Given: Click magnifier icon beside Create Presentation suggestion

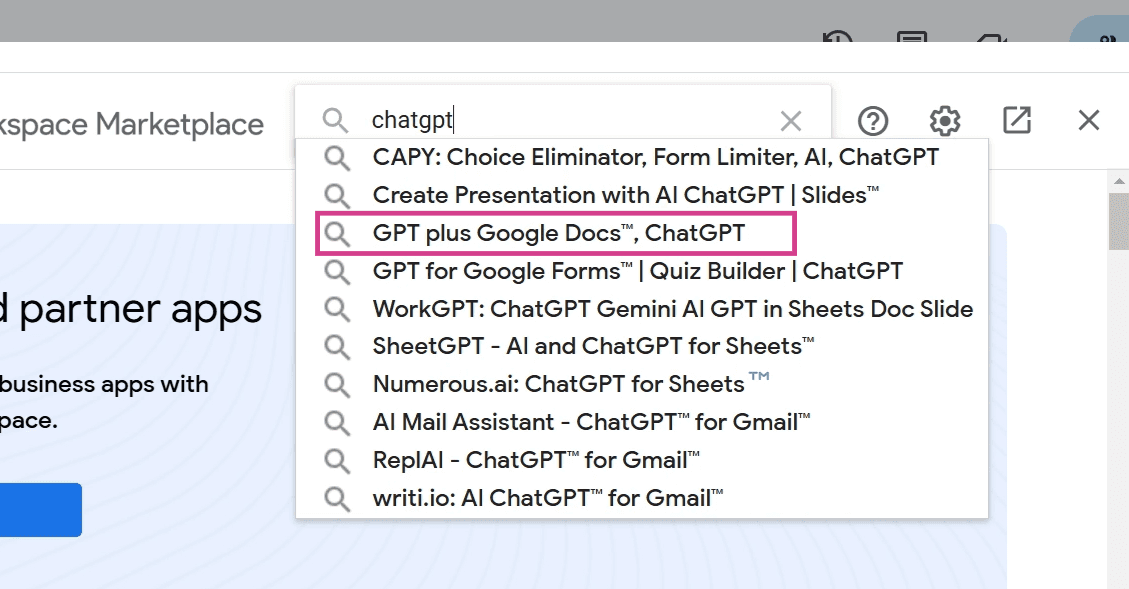Looking at the screenshot, I should [336, 195].
